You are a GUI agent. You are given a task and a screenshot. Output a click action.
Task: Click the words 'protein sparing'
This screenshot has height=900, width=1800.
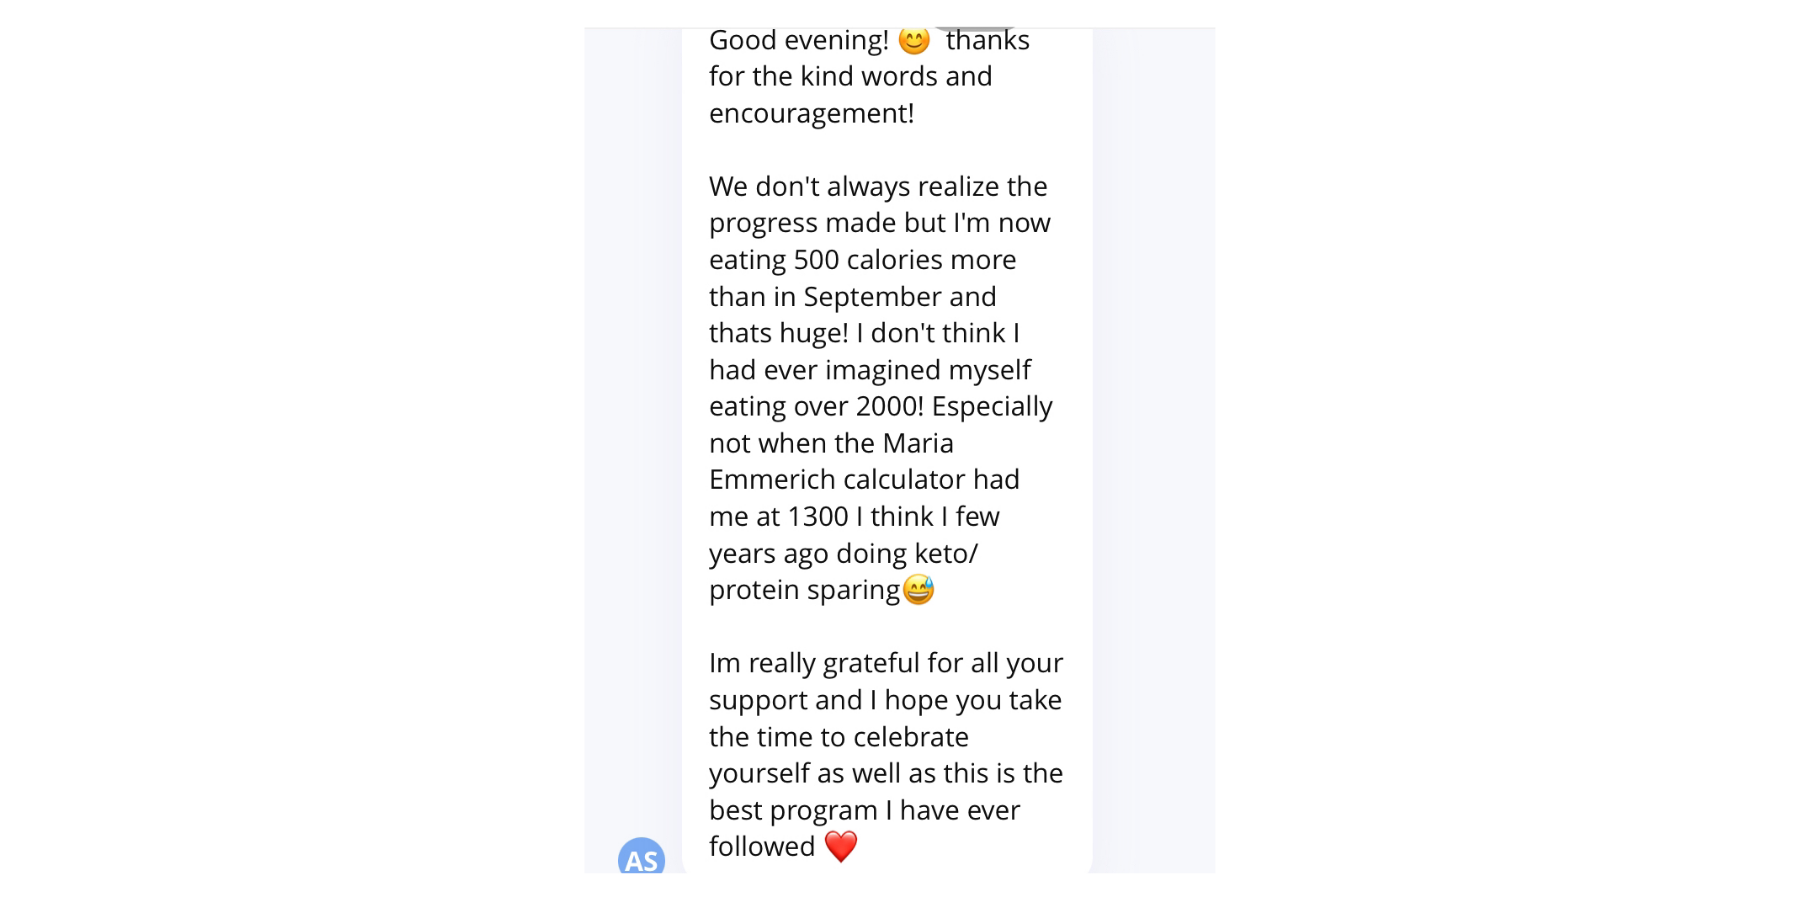[805, 591]
